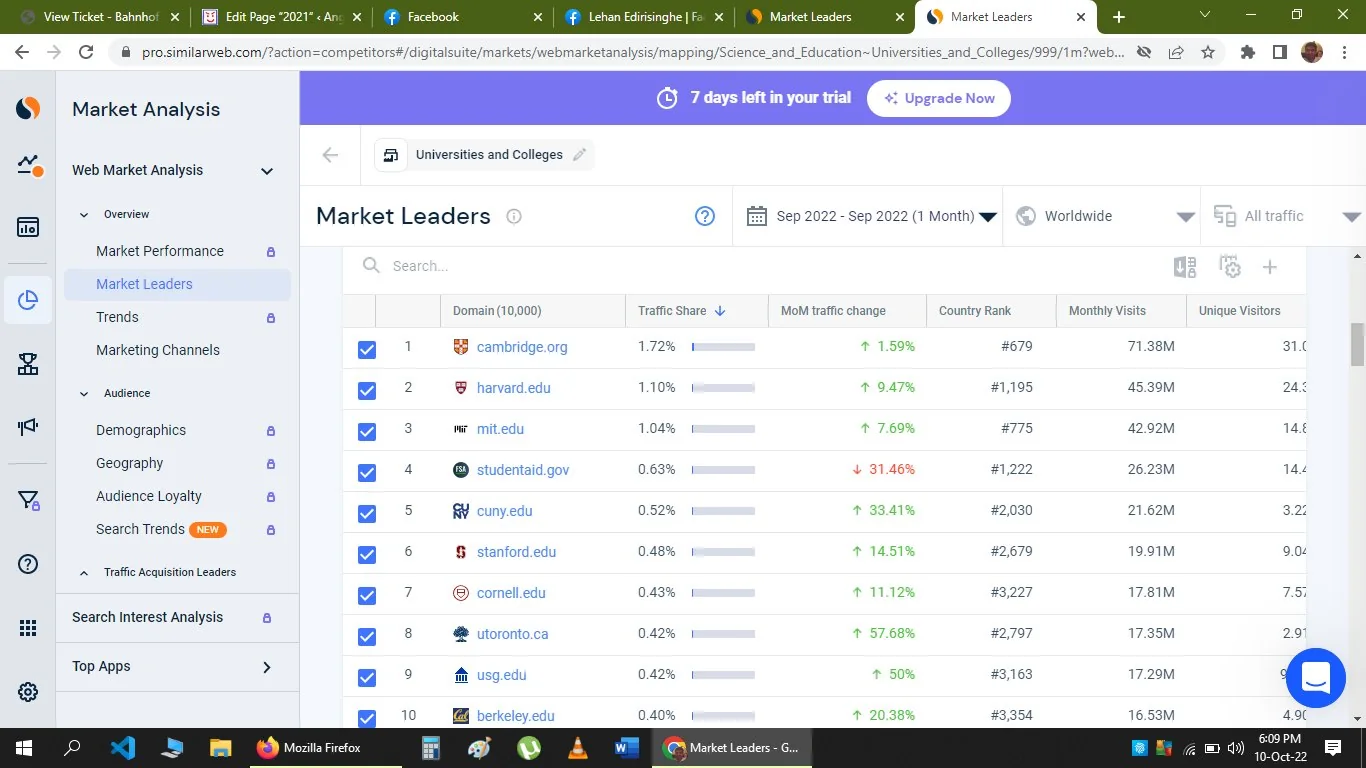The image size is (1366, 768).
Task: Open the dashboard panel icon in left rail
Action: pos(28,228)
